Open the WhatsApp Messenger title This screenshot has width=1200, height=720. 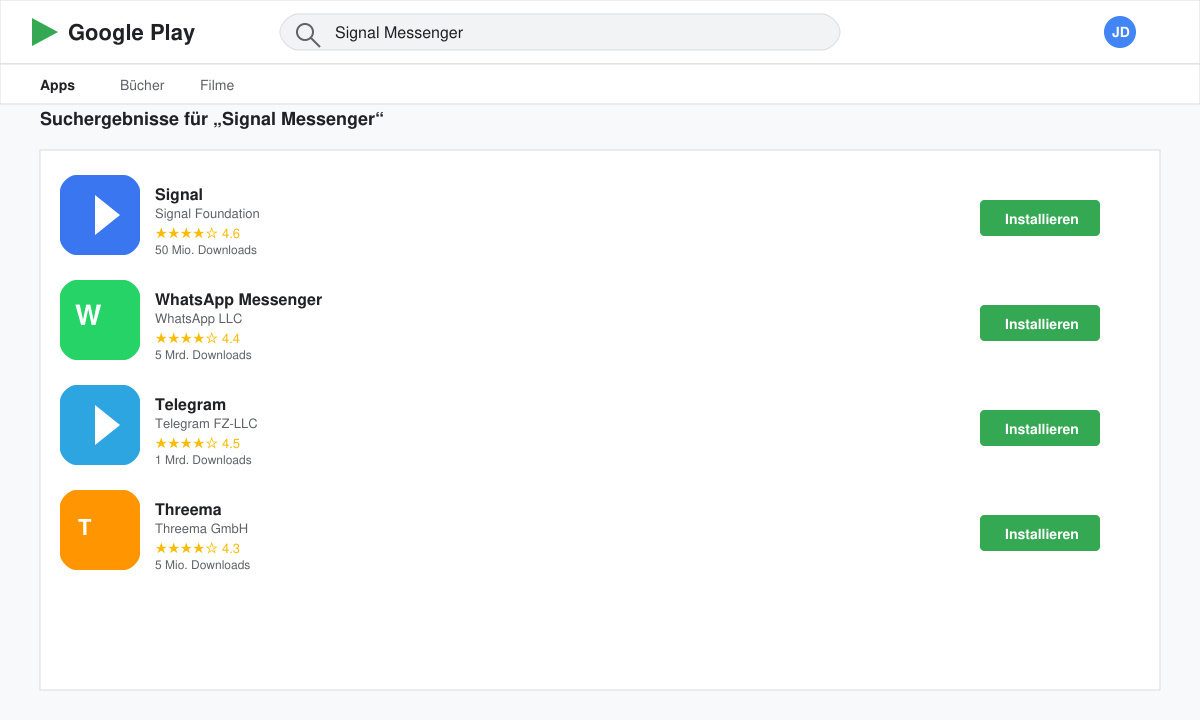coord(238,299)
